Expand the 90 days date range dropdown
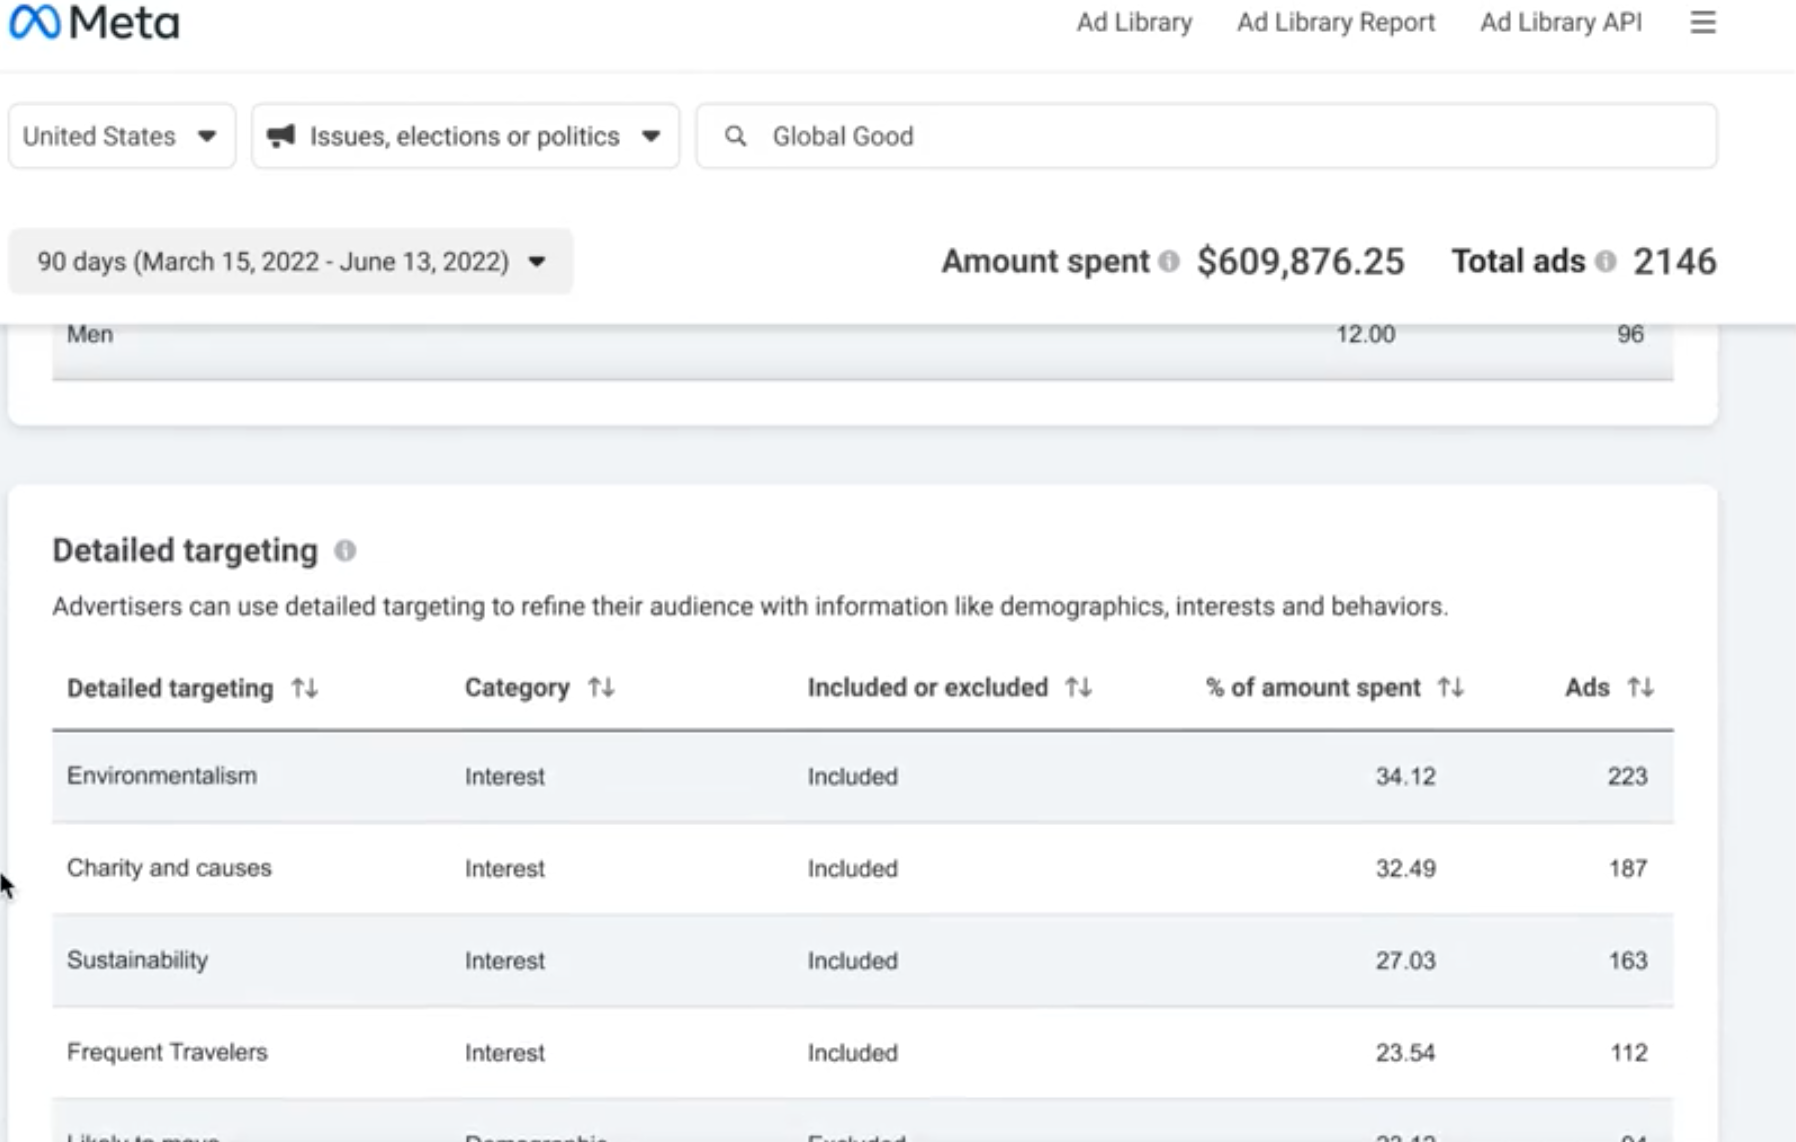1796x1142 pixels. 290,262
